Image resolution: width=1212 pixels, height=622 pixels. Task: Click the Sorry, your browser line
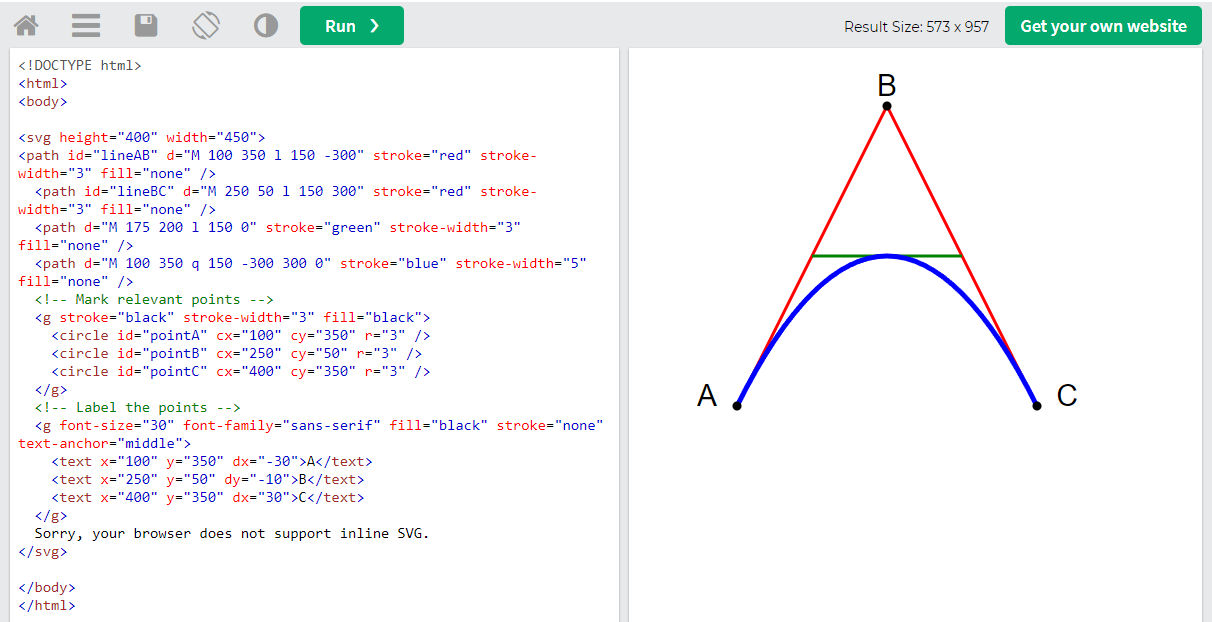pos(232,533)
